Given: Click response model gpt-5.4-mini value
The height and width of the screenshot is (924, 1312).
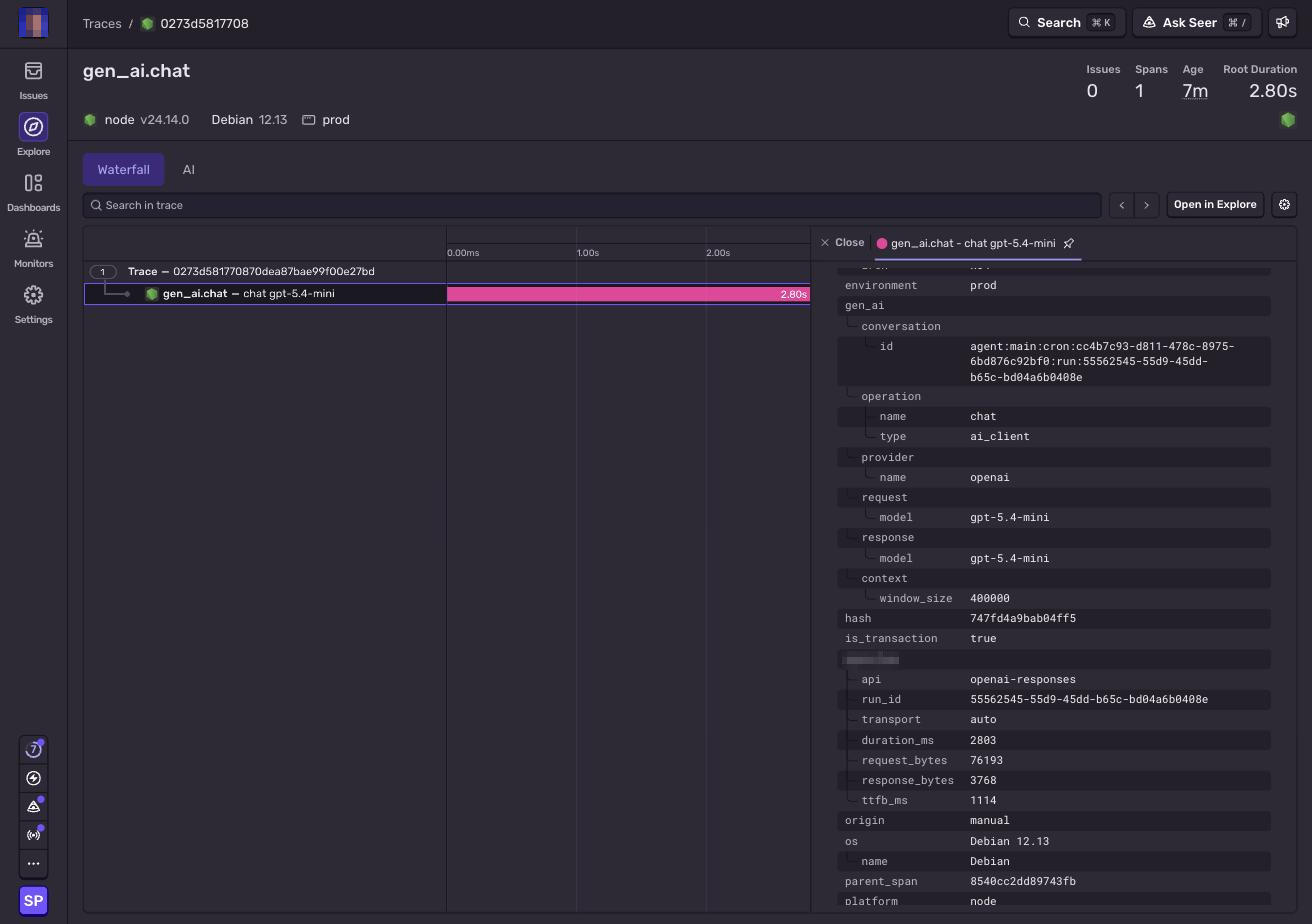Looking at the screenshot, I should (x=1010, y=558).
